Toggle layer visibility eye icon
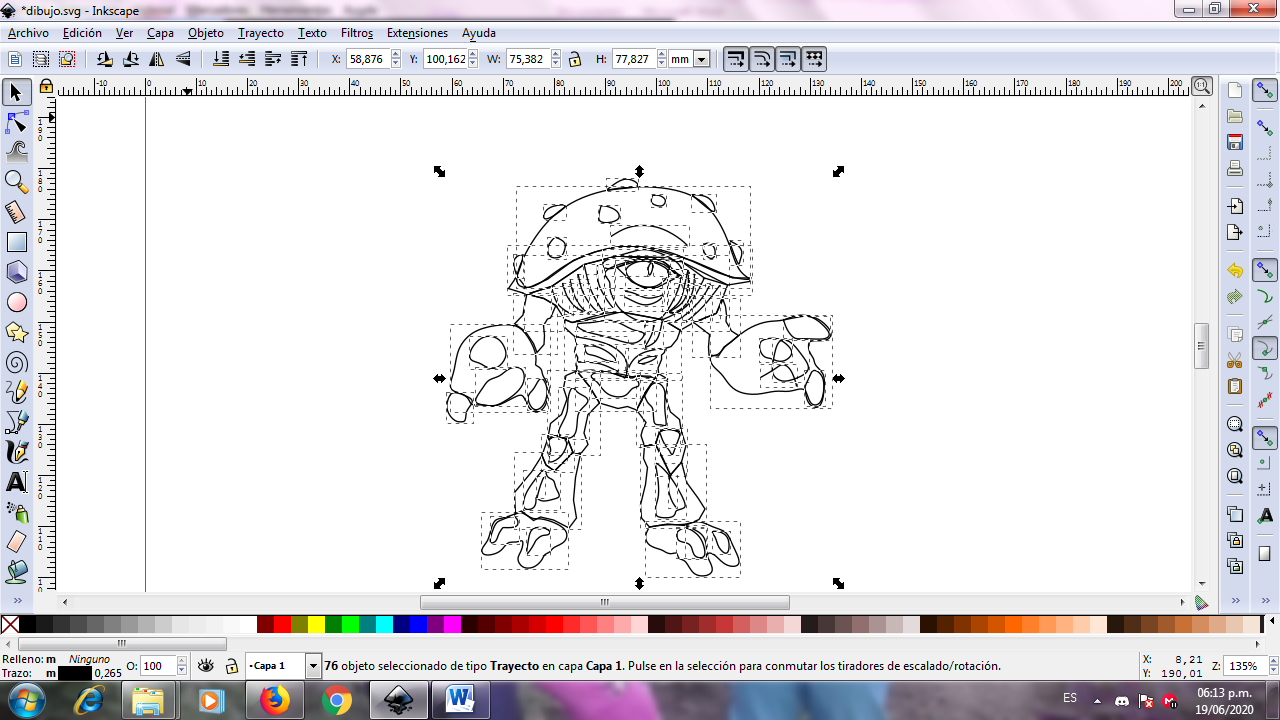 click(206, 666)
